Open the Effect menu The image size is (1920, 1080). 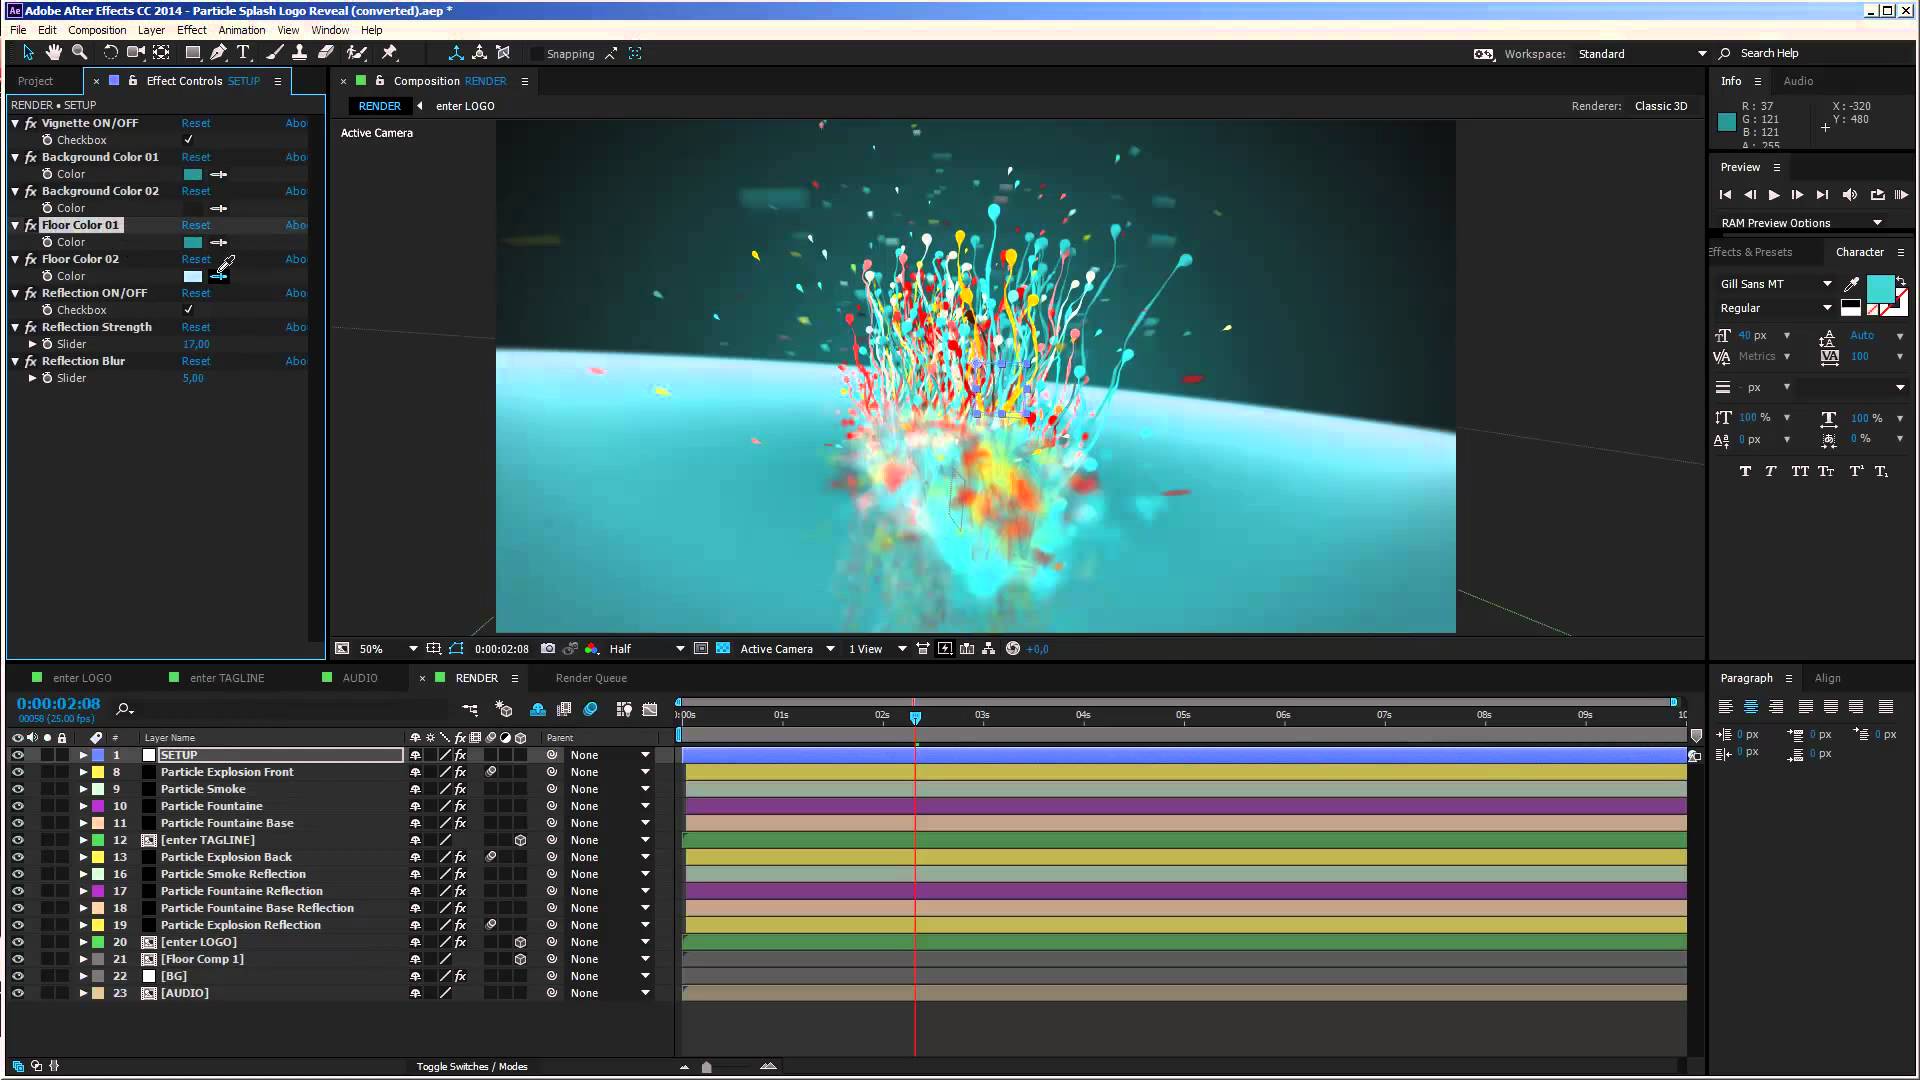point(191,30)
